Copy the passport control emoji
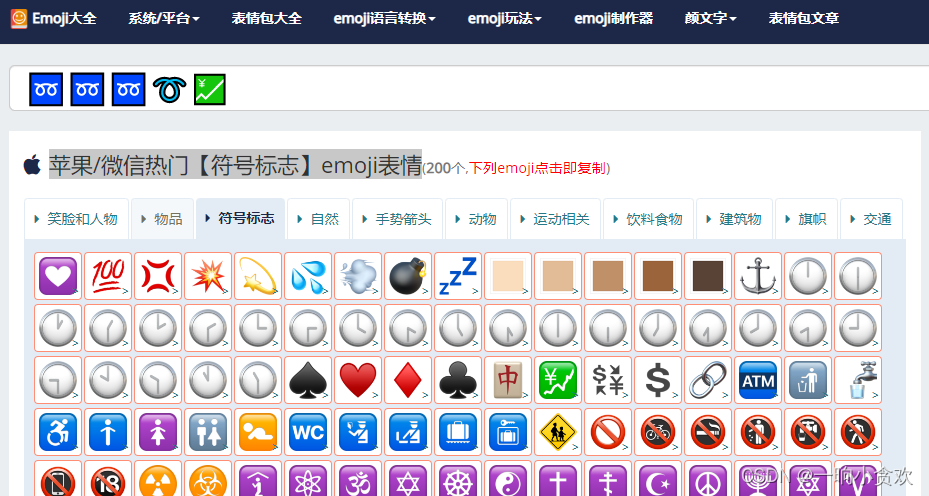Viewport: 929px width, 496px height. click(357, 432)
